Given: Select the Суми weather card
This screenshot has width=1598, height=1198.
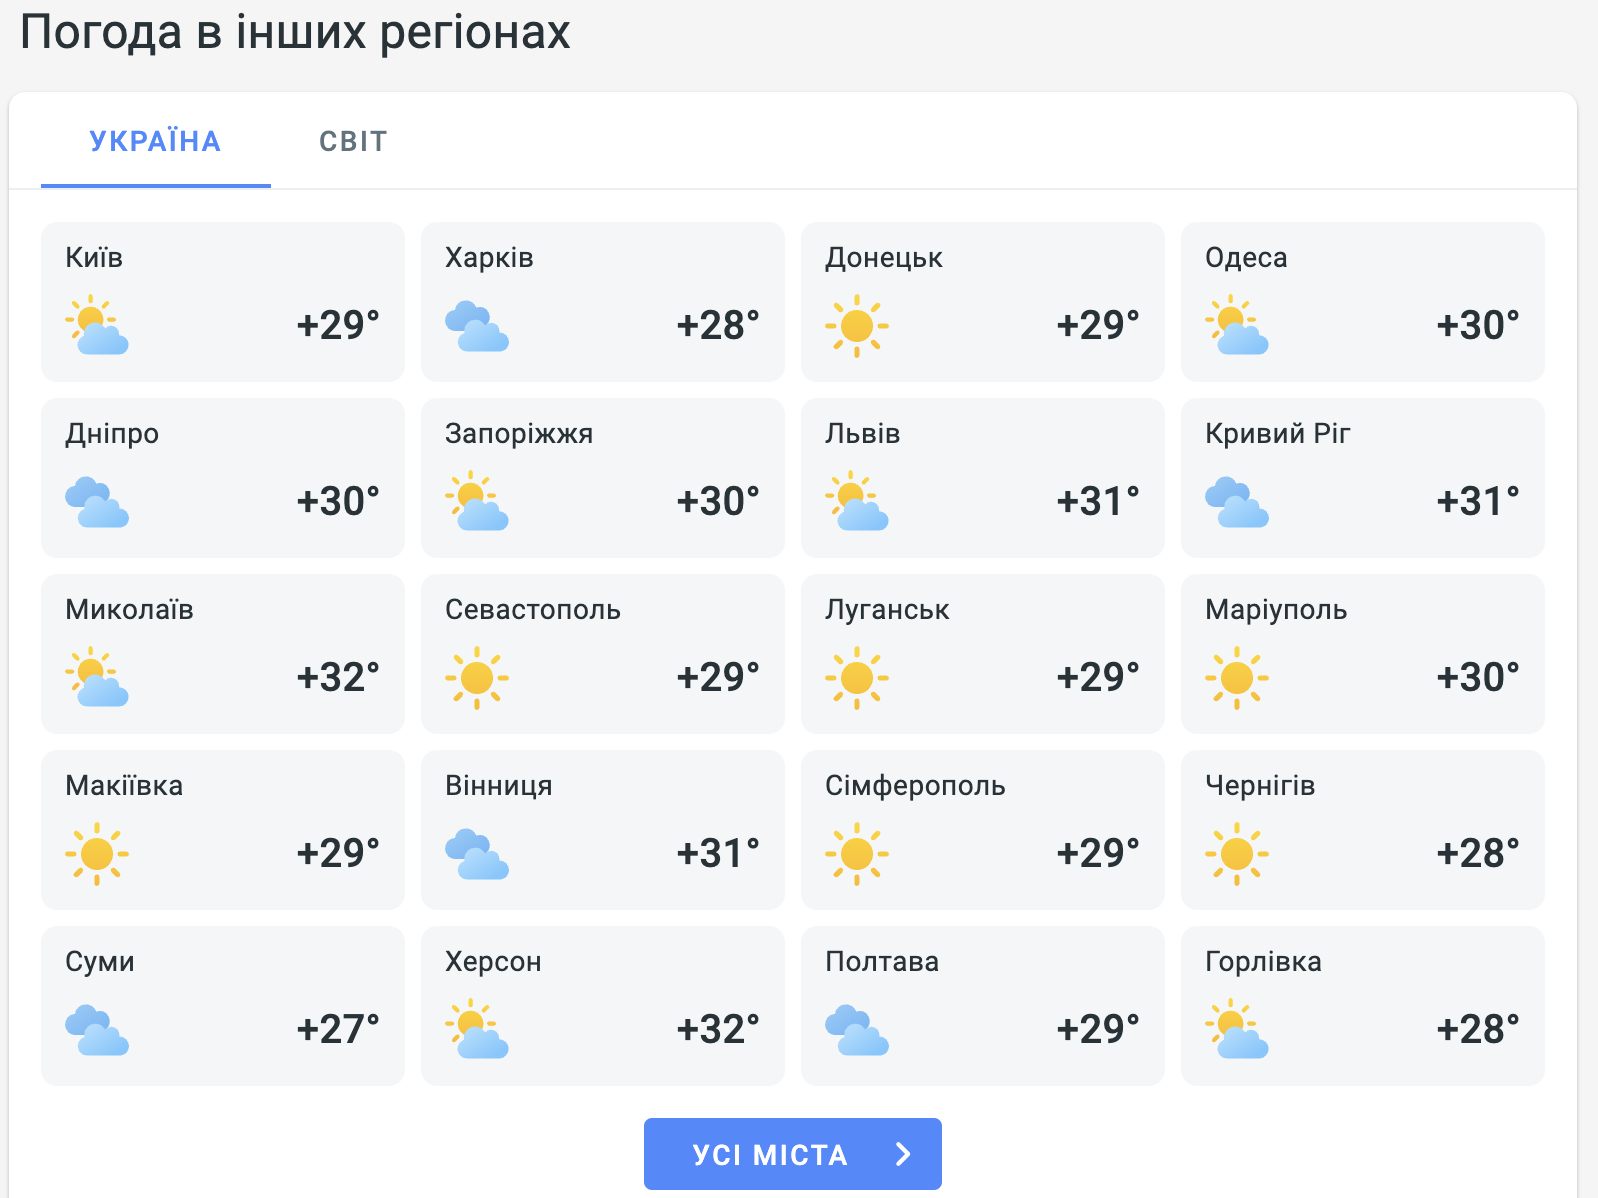Looking at the screenshot, I should (x=223, y=1006).
